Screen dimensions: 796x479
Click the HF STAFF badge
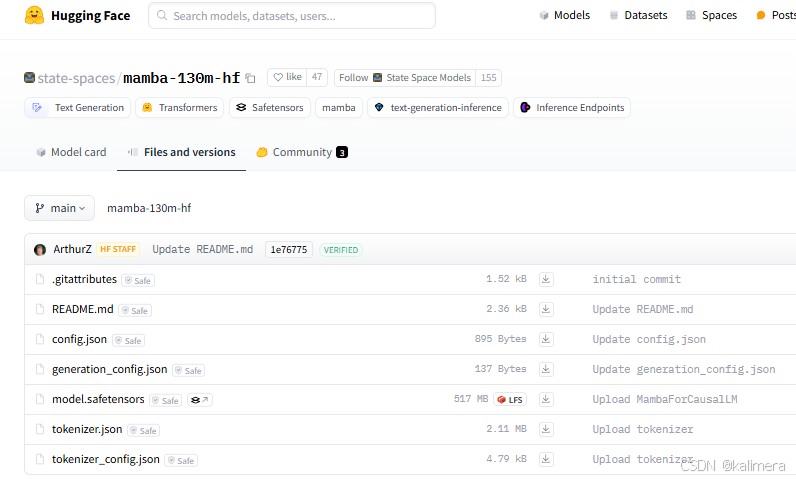coord(118,249)
